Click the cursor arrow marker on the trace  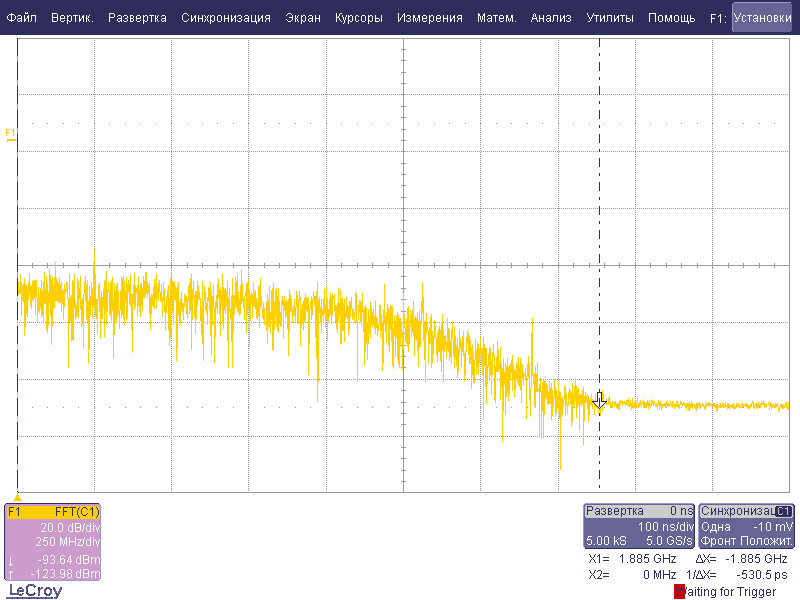599,401
